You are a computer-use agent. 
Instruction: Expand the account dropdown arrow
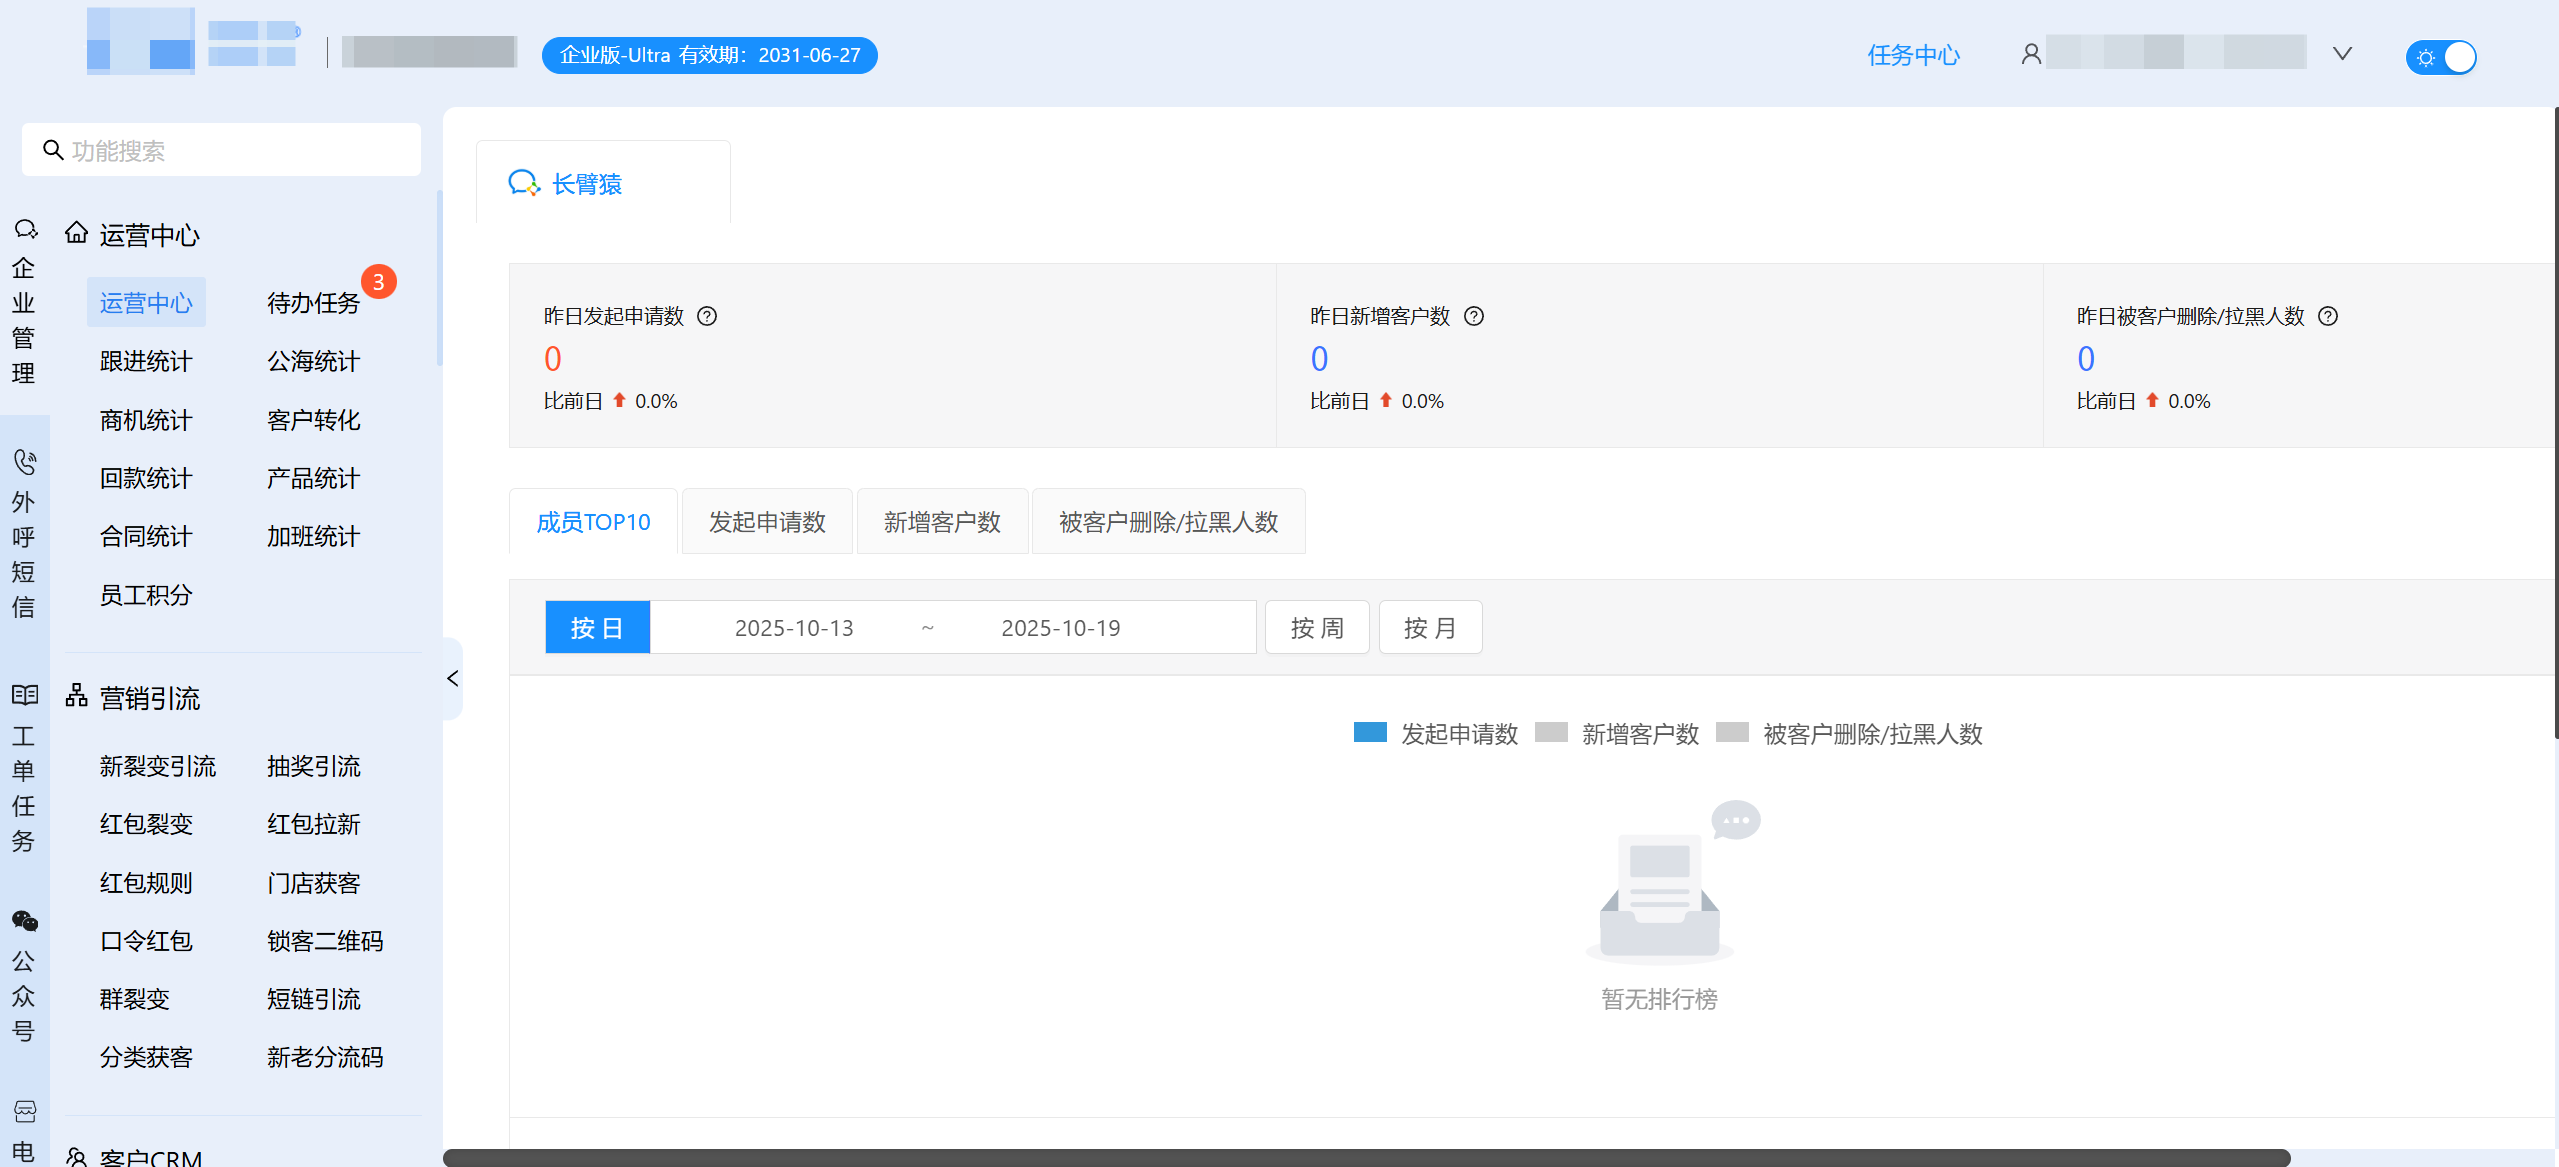[x=2342, y=54]
